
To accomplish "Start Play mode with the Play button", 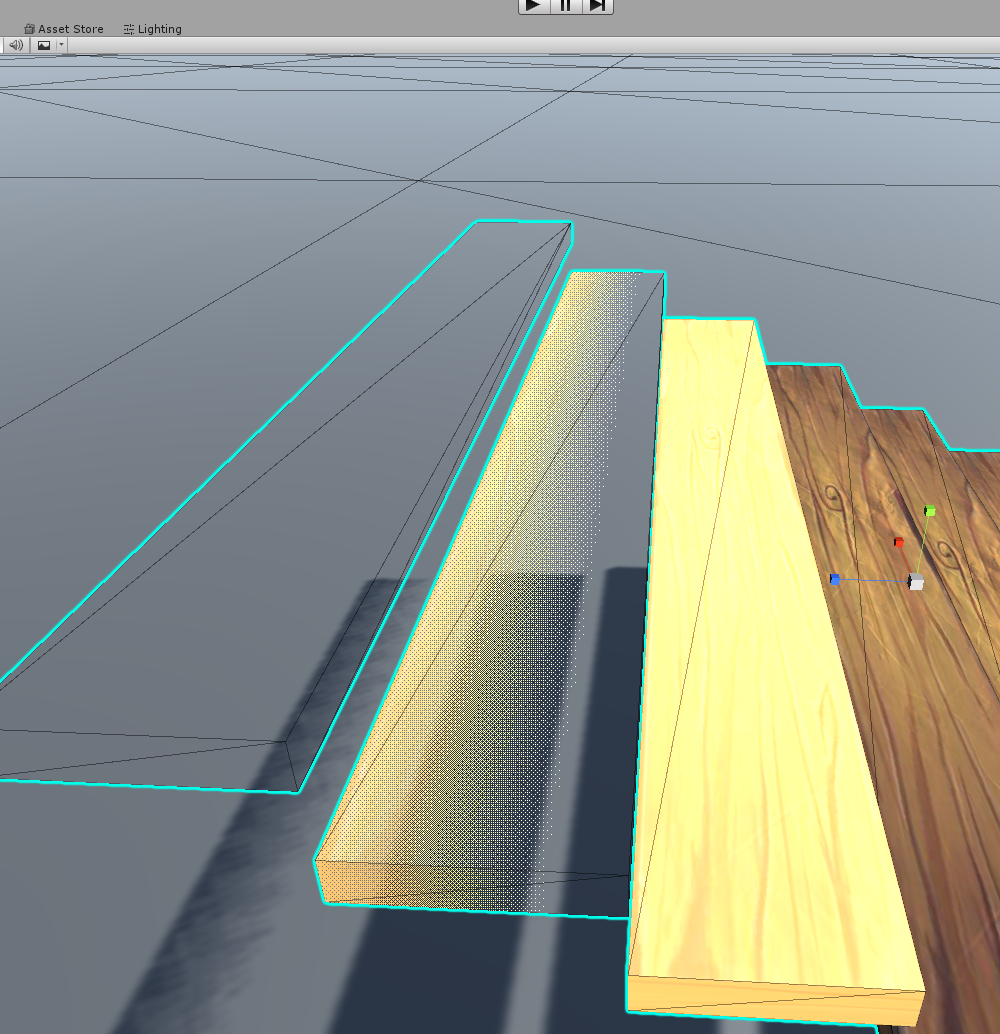I will click(x=534, y=5).
